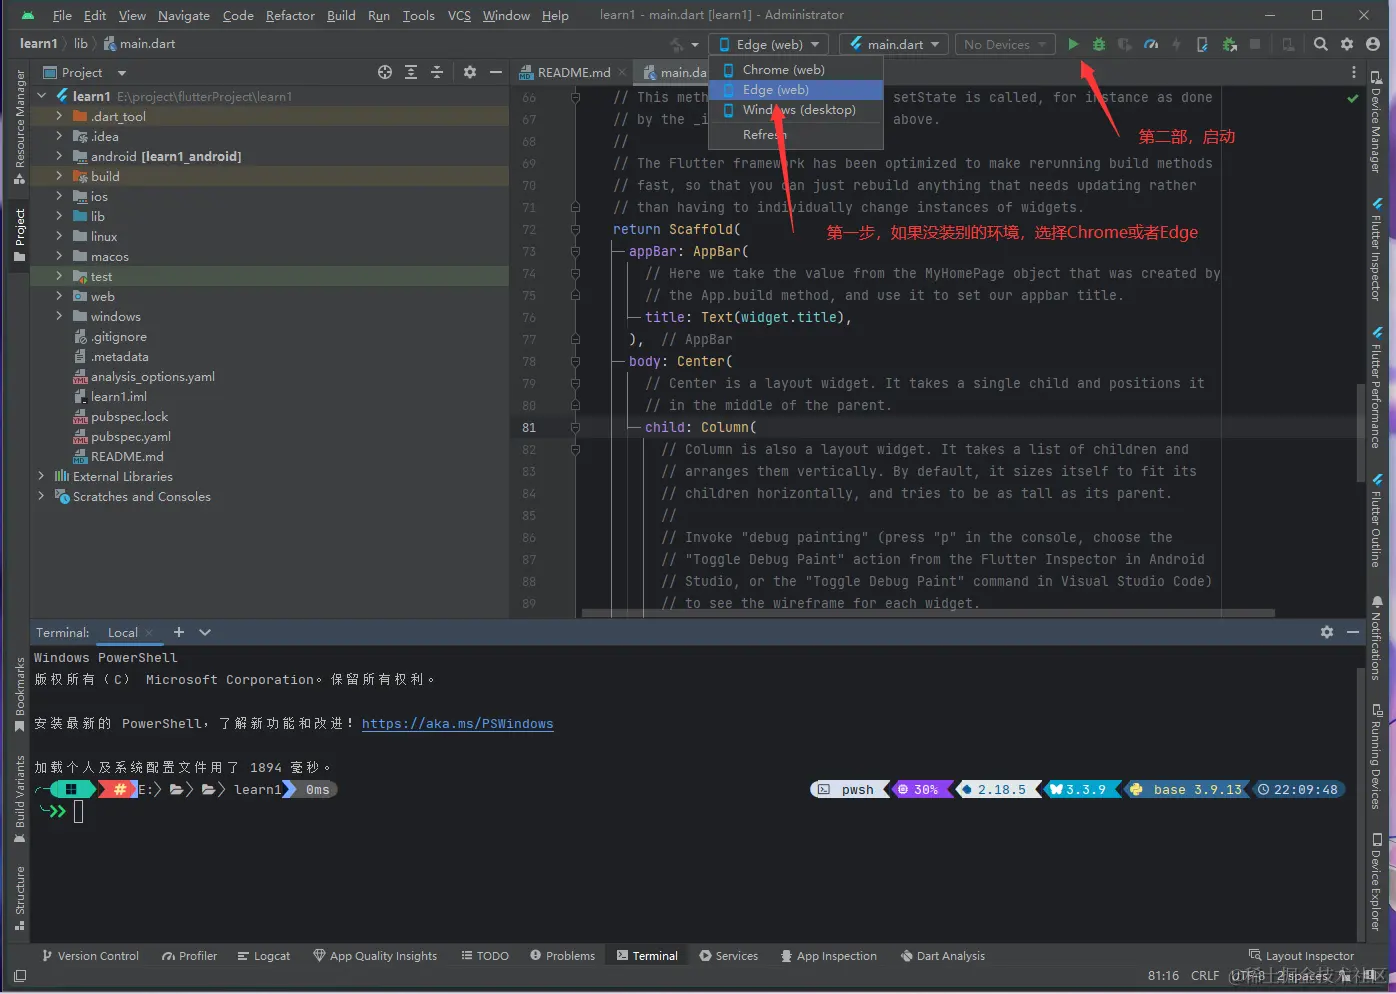Open the Flutter Outline side panel

[1376, 521]
